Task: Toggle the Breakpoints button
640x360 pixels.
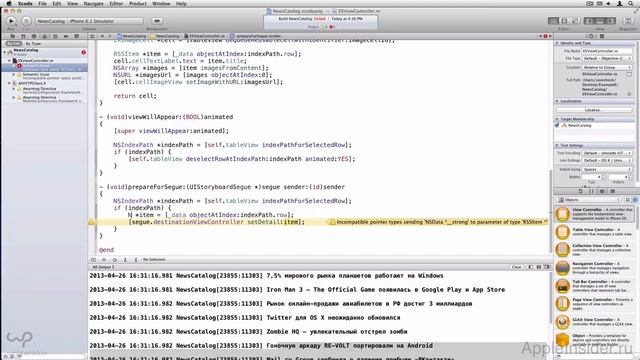Action: click(157, 21)
